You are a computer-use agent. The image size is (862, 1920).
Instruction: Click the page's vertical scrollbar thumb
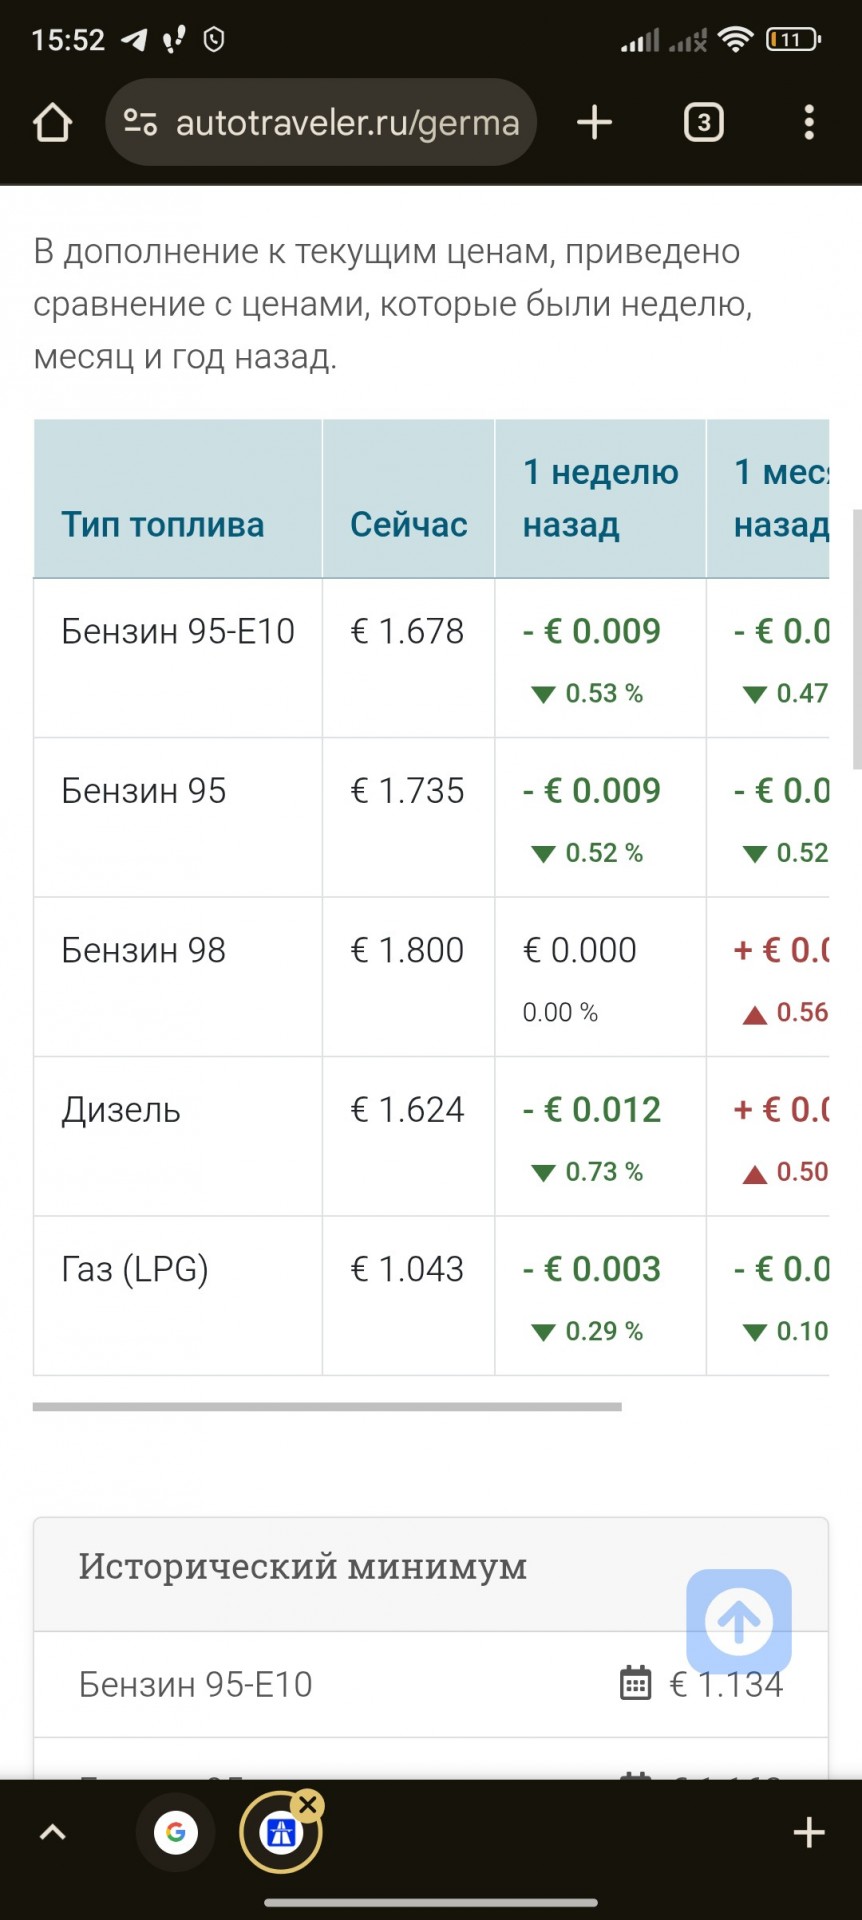[857, 639]
